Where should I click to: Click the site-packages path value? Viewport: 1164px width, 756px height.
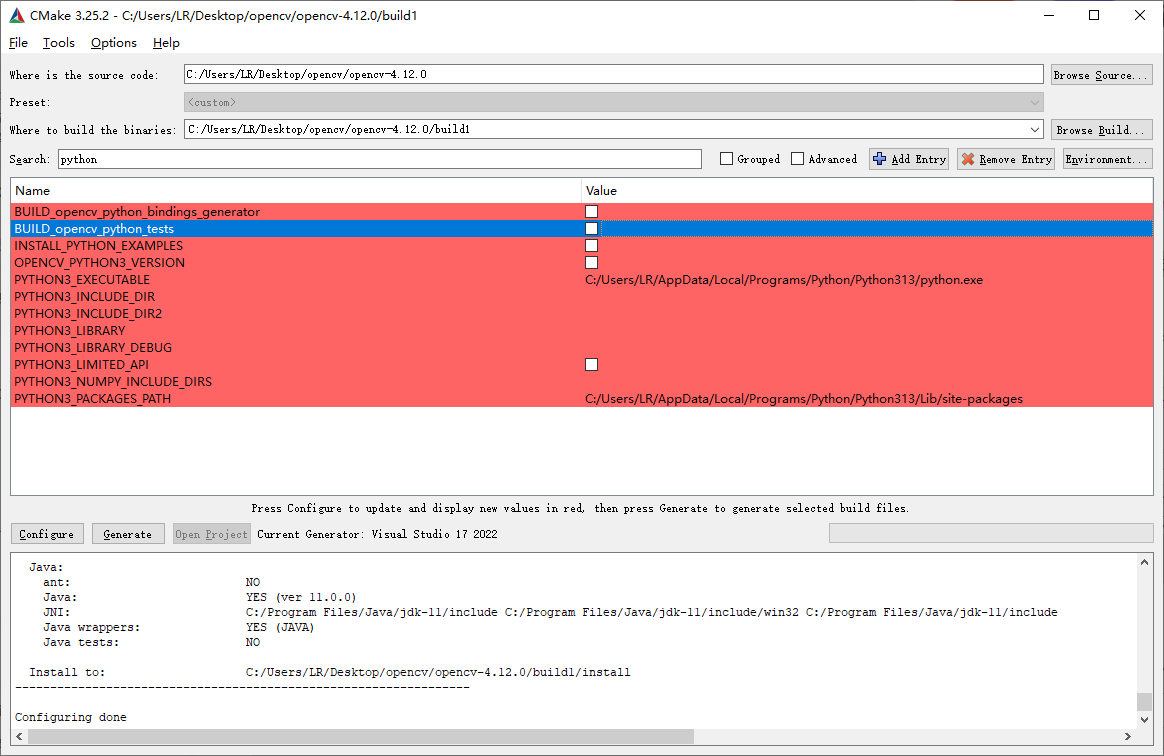coord(804,399)
